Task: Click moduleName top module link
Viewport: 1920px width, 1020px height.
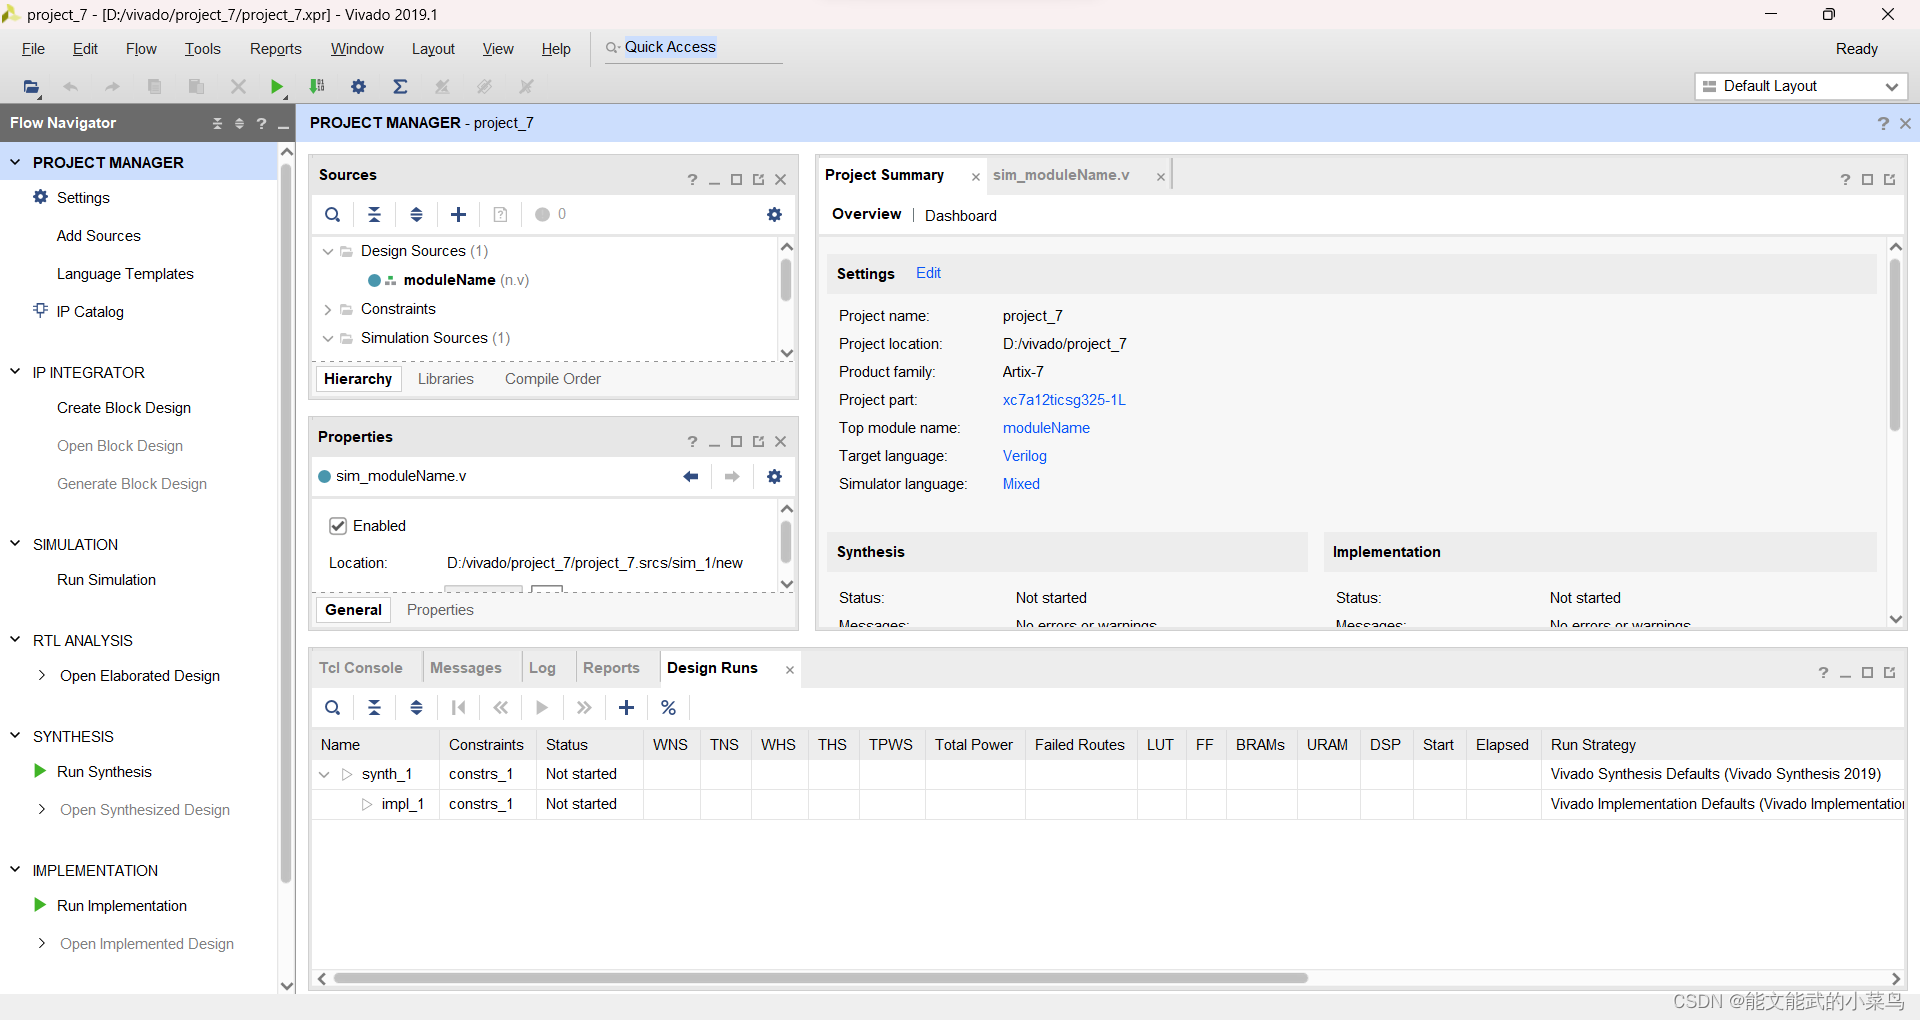Action: point(1046,428)
